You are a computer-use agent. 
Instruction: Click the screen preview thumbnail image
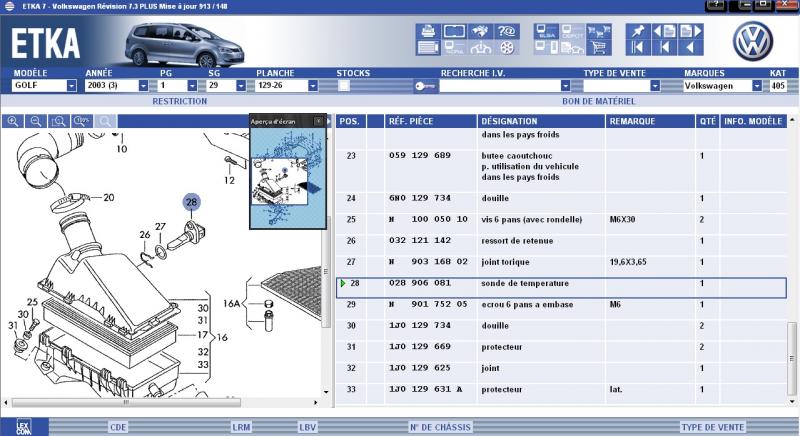click(288, 177)
